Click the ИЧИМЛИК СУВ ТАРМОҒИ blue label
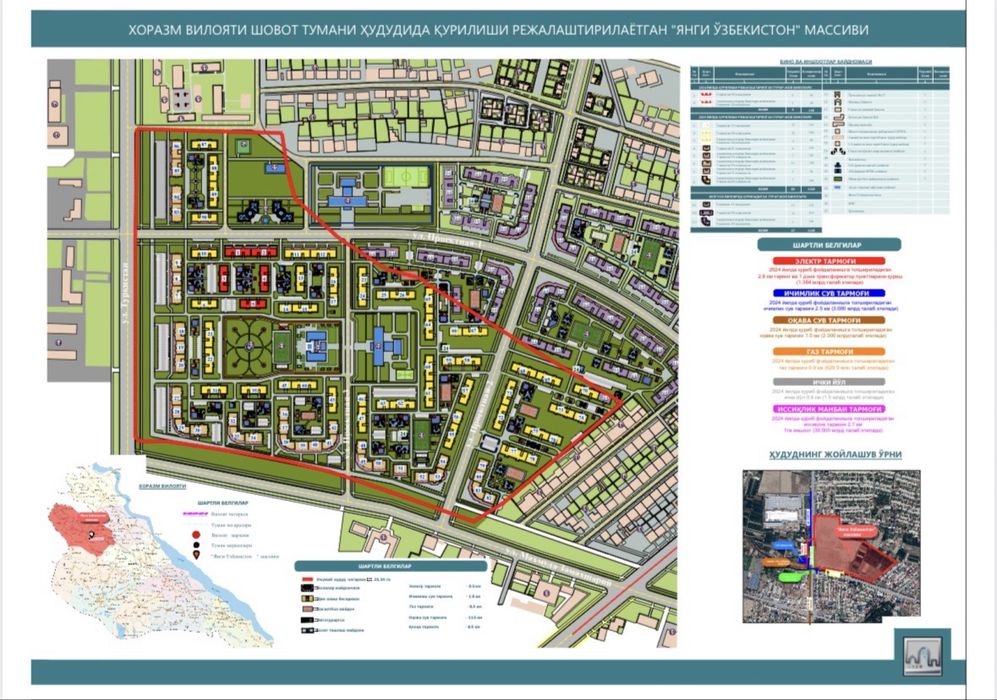Image resolution: width=997 pixels, height=700 pixels. click(x=829, y=294)
